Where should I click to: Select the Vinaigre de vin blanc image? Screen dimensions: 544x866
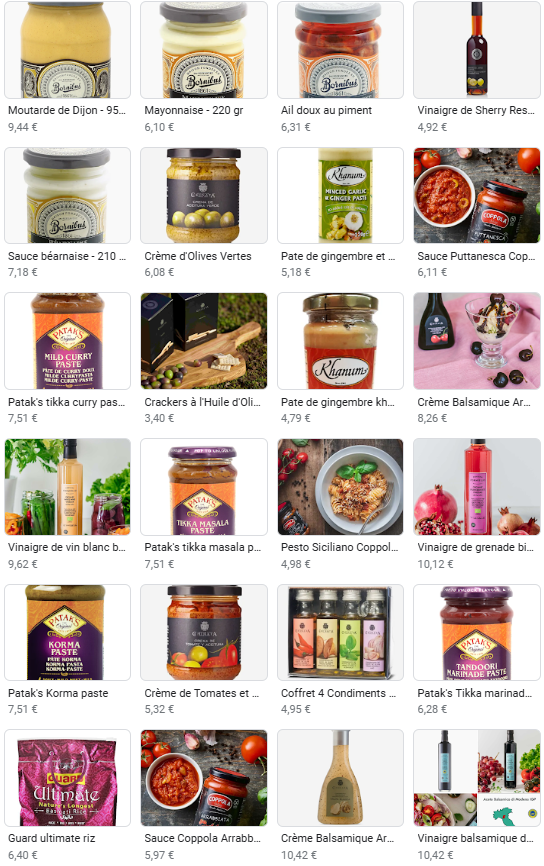(67, 487)
